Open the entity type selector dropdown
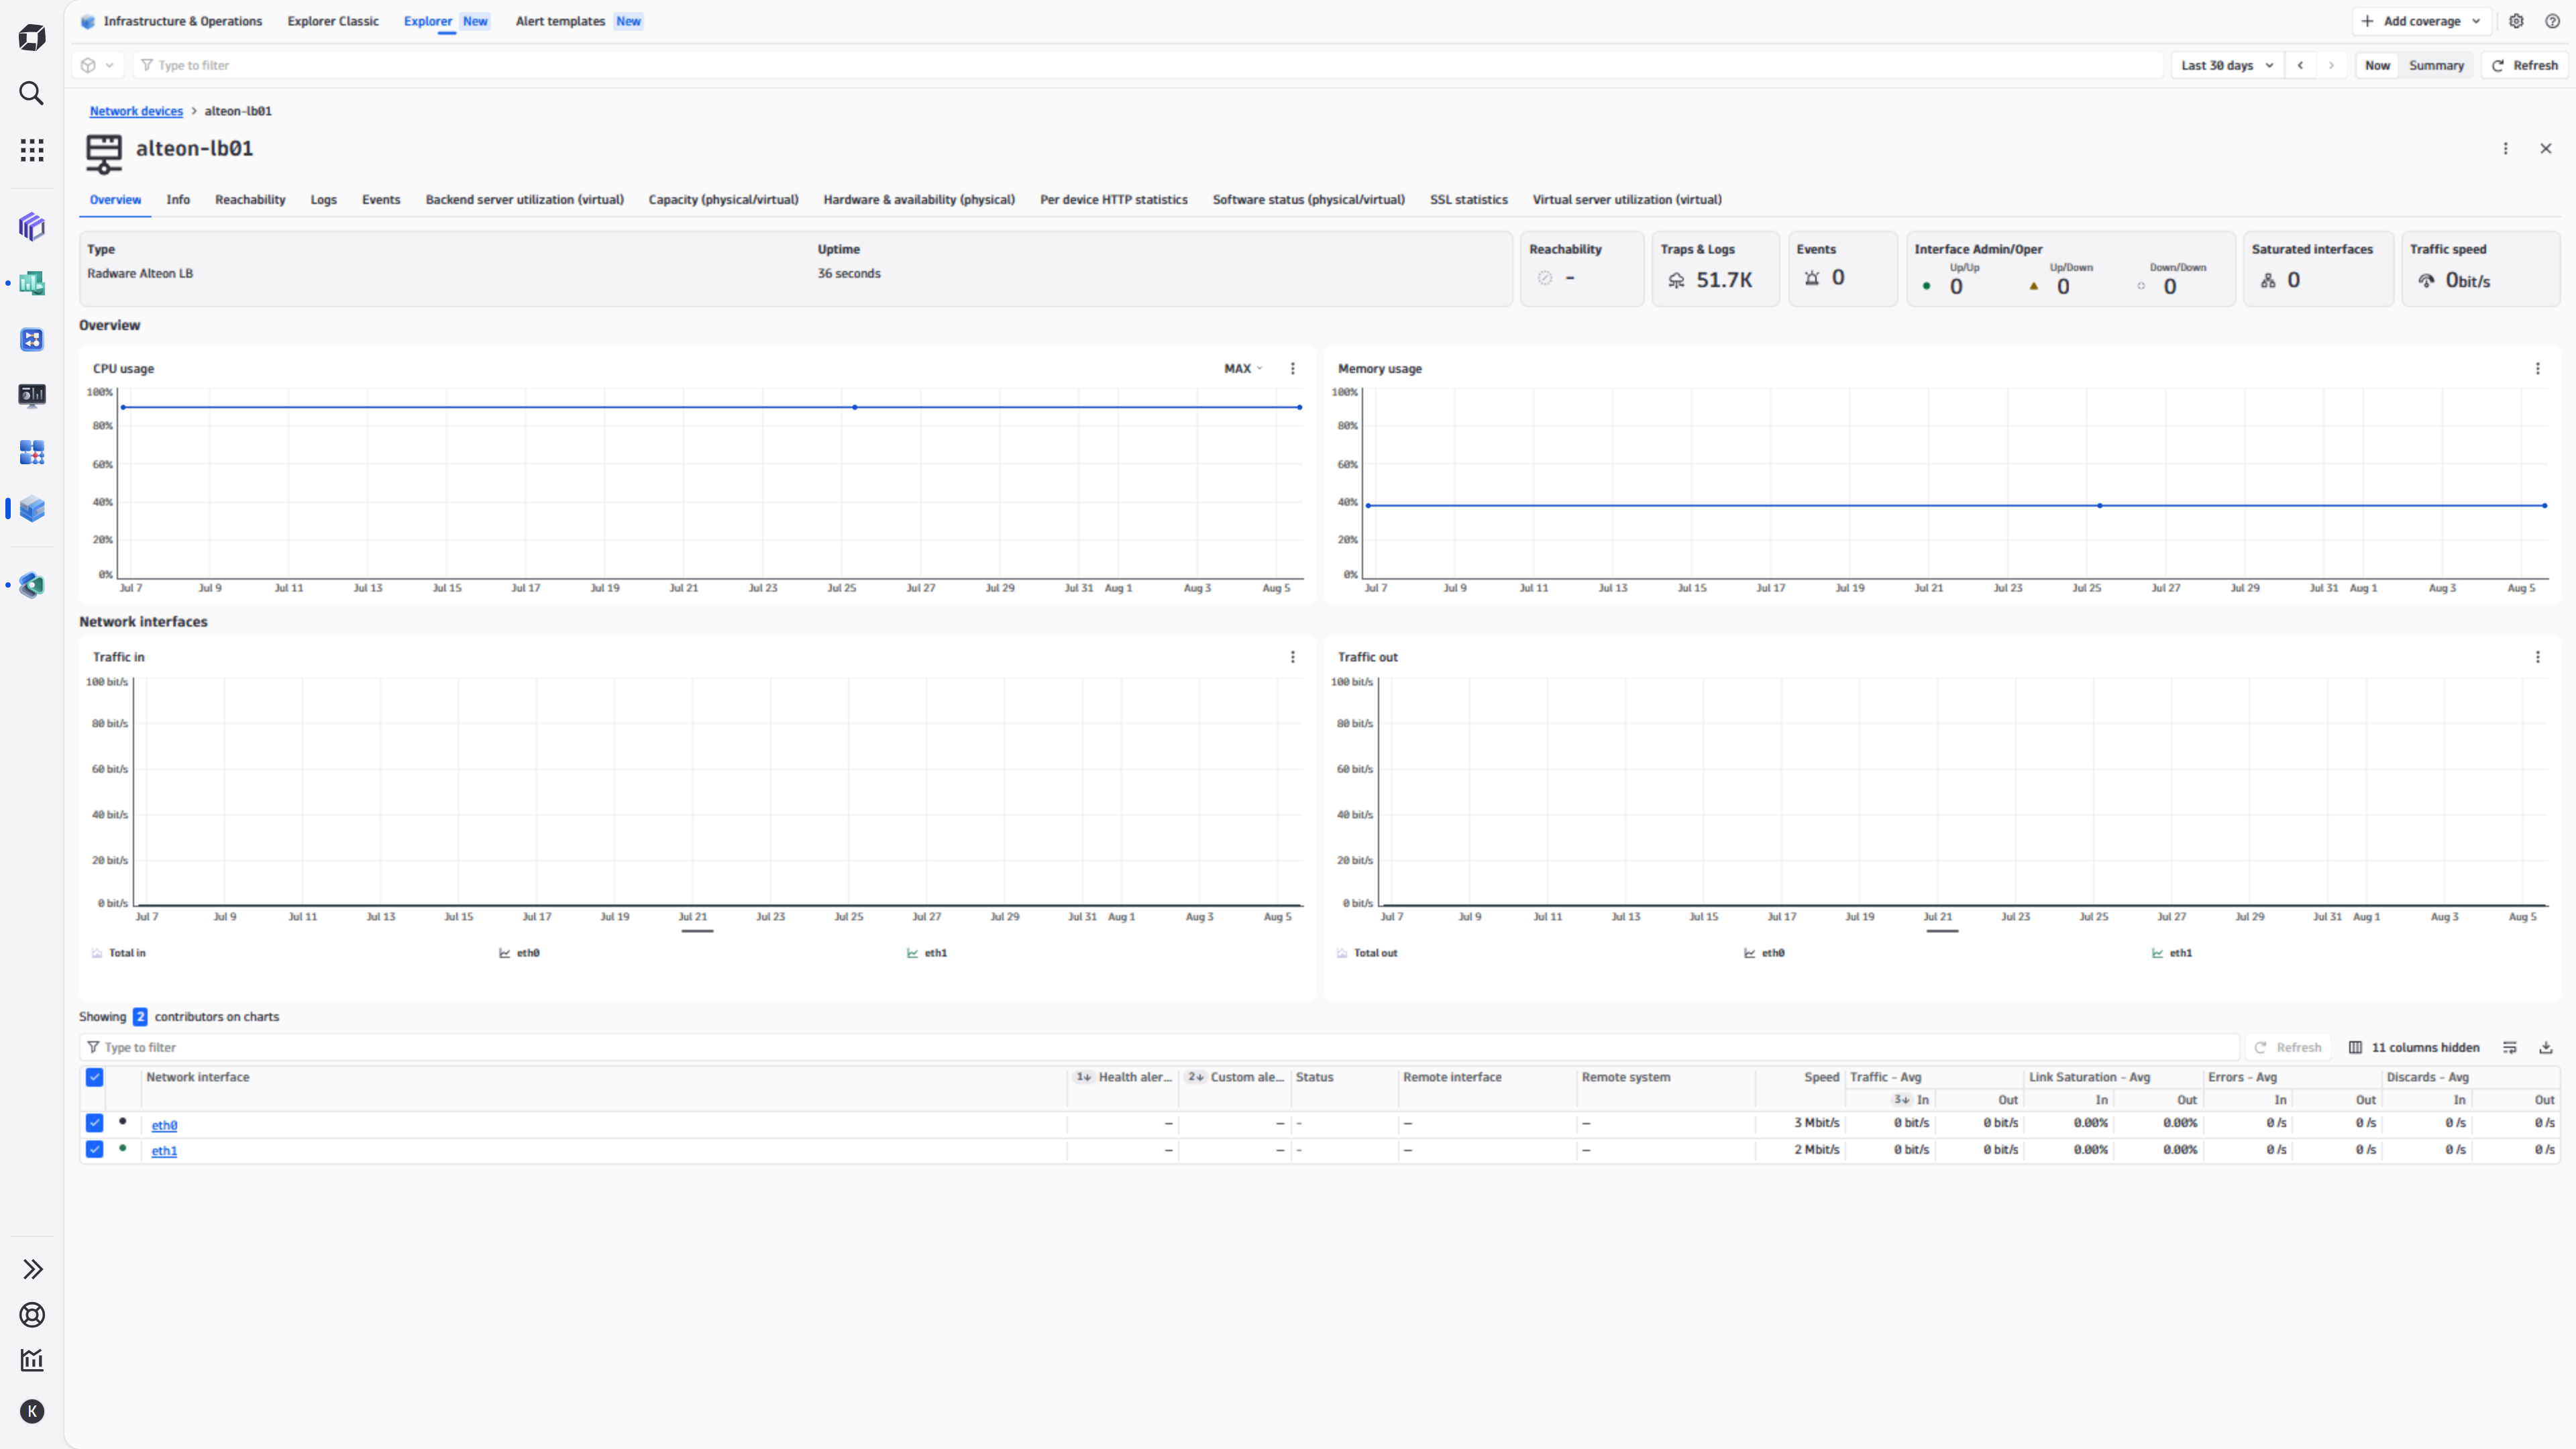This screenshot has width=2576, height=1449. tap(98, 65)
